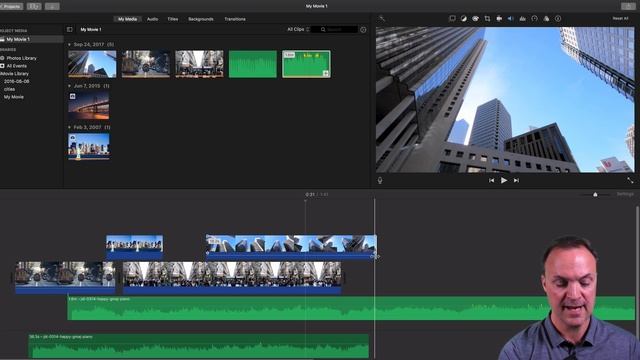This screenshot has width=640, height=360.
Task: Switch to the My Media tab
Action: (127, 19)
